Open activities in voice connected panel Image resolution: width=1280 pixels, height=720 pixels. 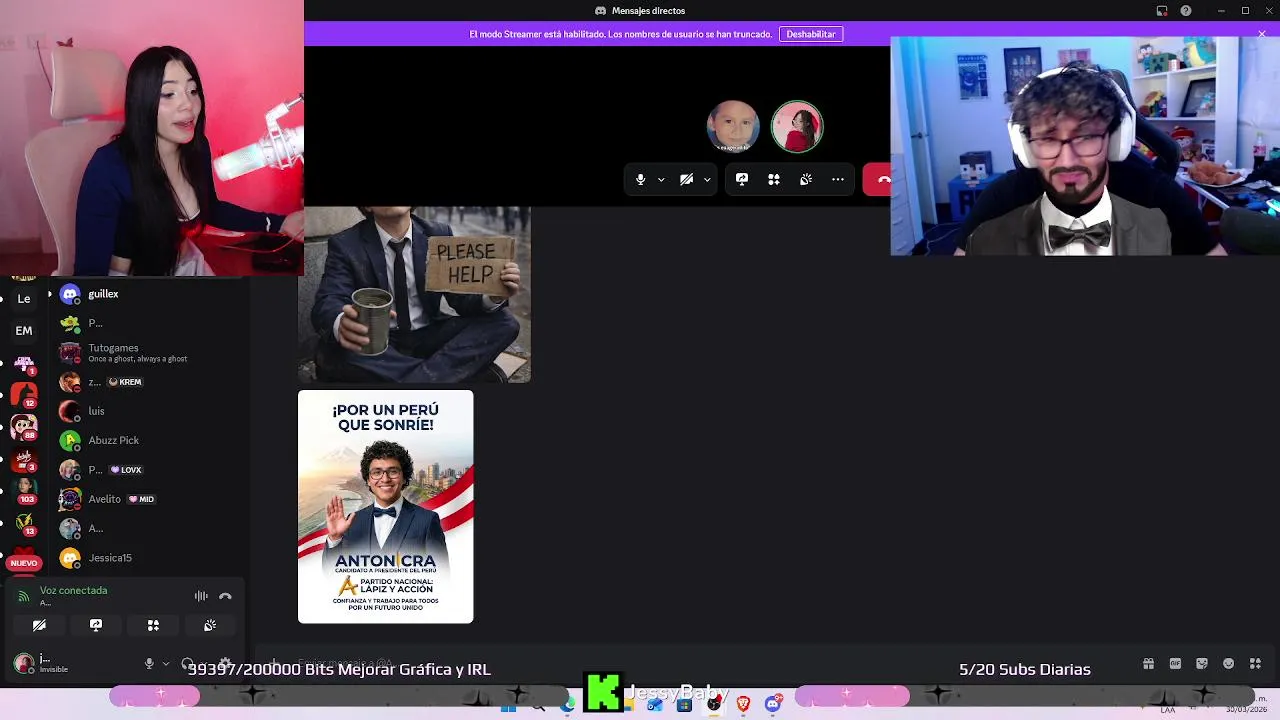point(153,625)
